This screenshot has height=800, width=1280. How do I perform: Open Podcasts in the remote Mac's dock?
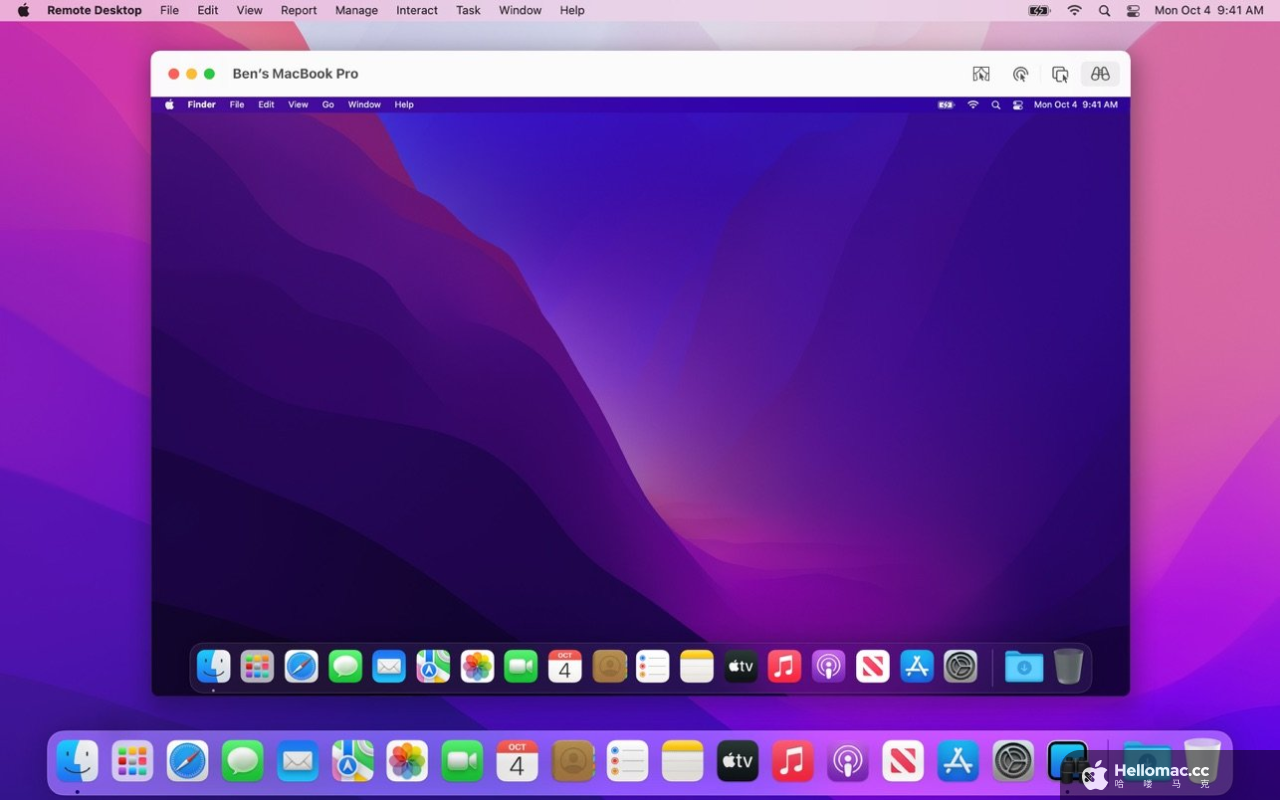[x=829, y=666]
